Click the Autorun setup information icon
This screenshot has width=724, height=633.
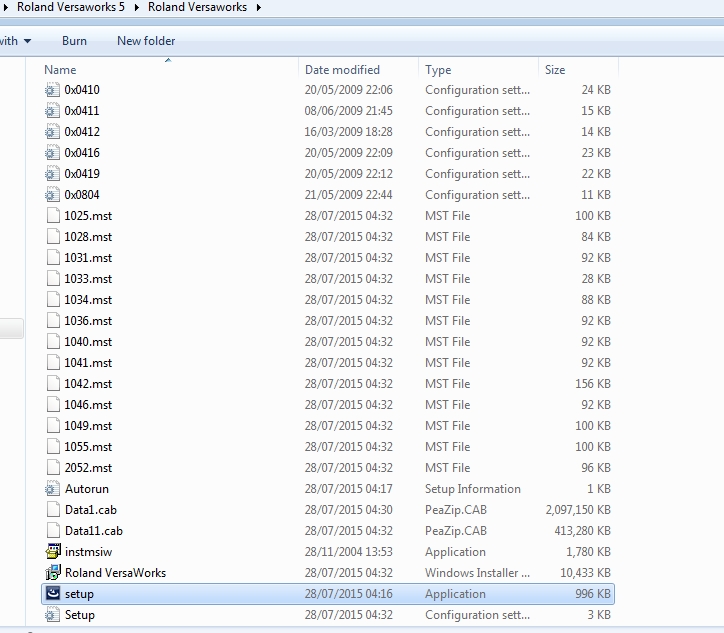[x=53, y=489]
